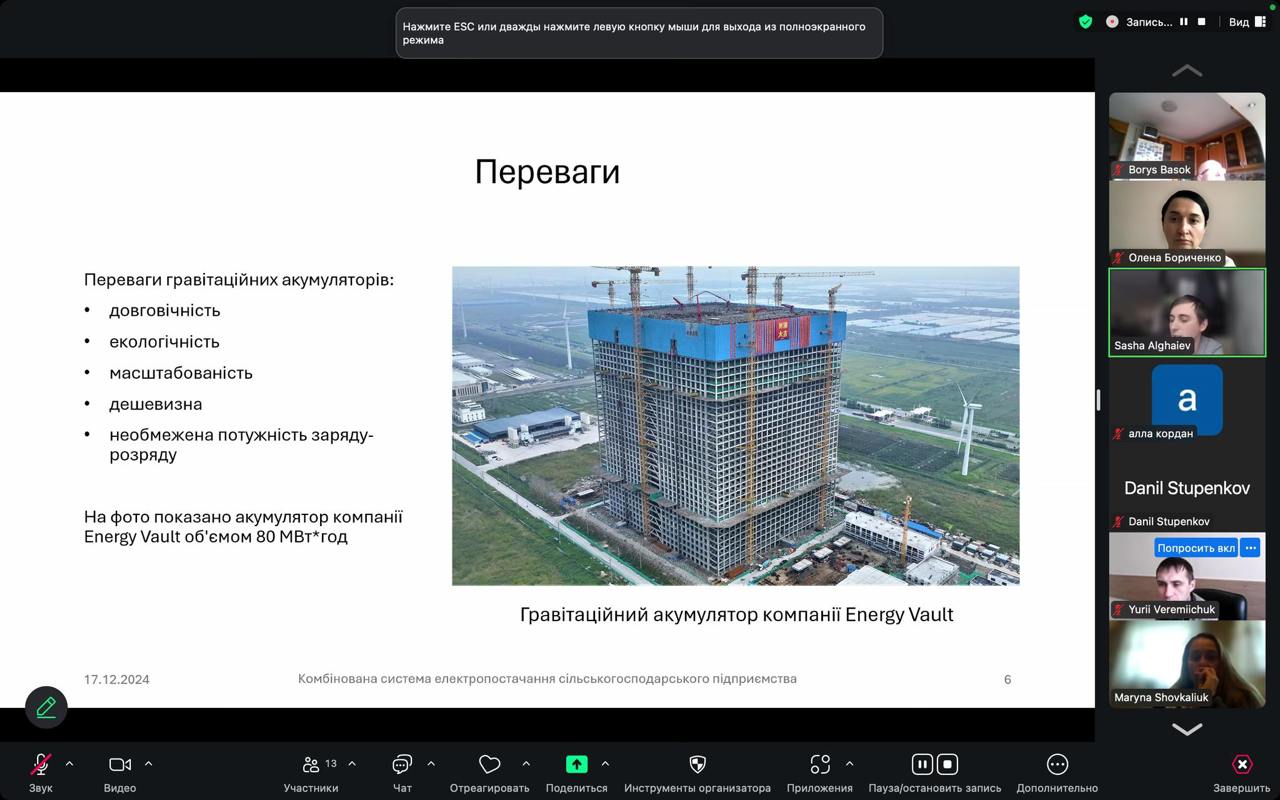
Task: Expand apps arrow beside Приложения
Action: click(849, 764)
